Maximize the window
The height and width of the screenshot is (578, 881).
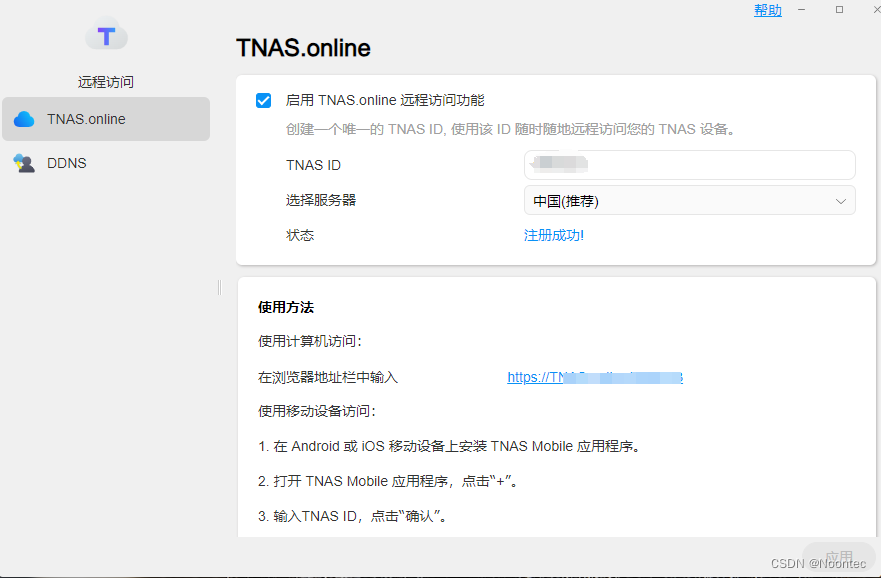pos(839,10)
